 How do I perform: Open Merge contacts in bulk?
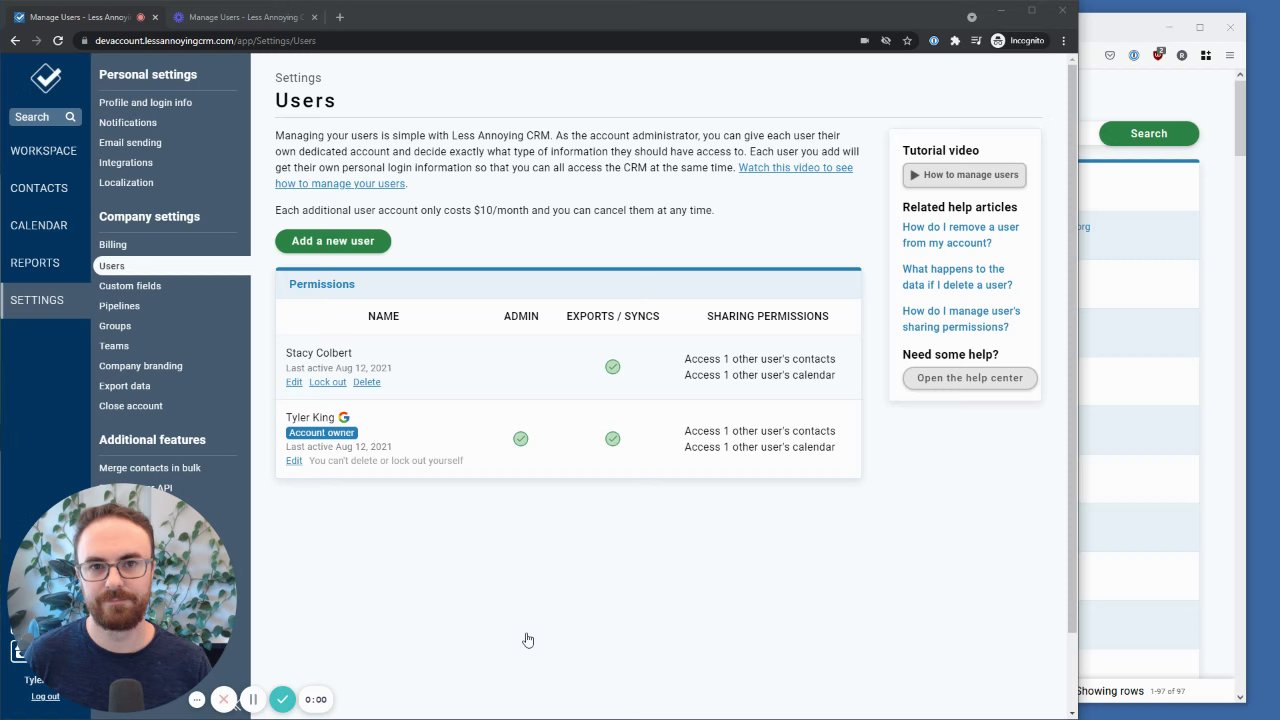(x=150, y=468)
